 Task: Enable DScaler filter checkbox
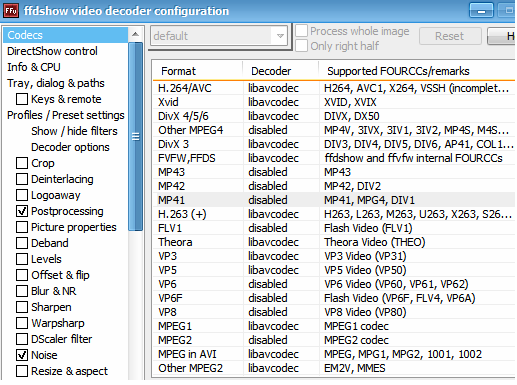(x=22, y=339)
